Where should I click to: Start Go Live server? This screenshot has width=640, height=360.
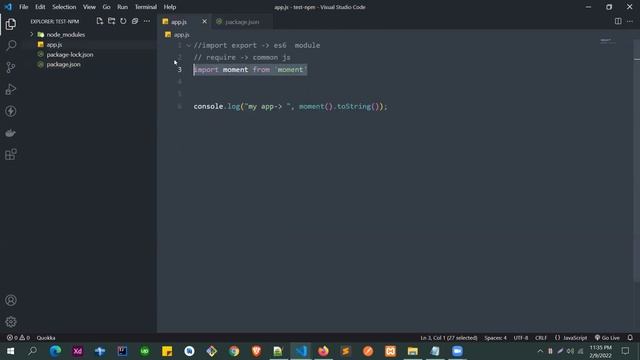[607, 338]
